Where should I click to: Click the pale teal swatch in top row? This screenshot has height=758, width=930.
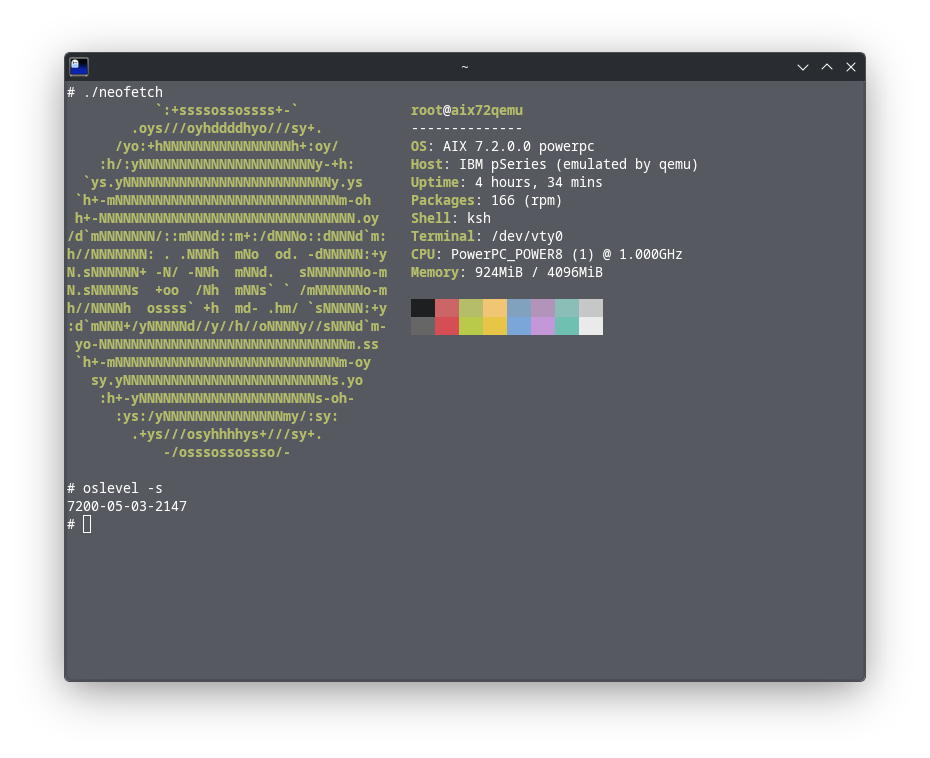[567, 308]
